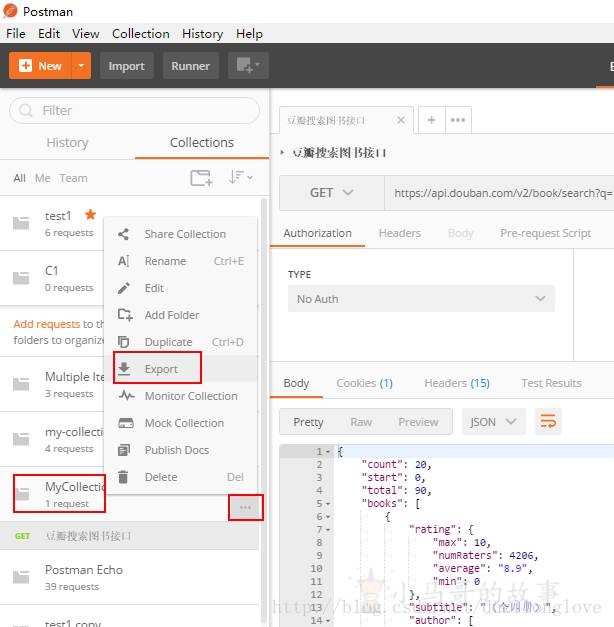Close the open request tab
This screenshot has width=614, height=627.
[401, 120]
